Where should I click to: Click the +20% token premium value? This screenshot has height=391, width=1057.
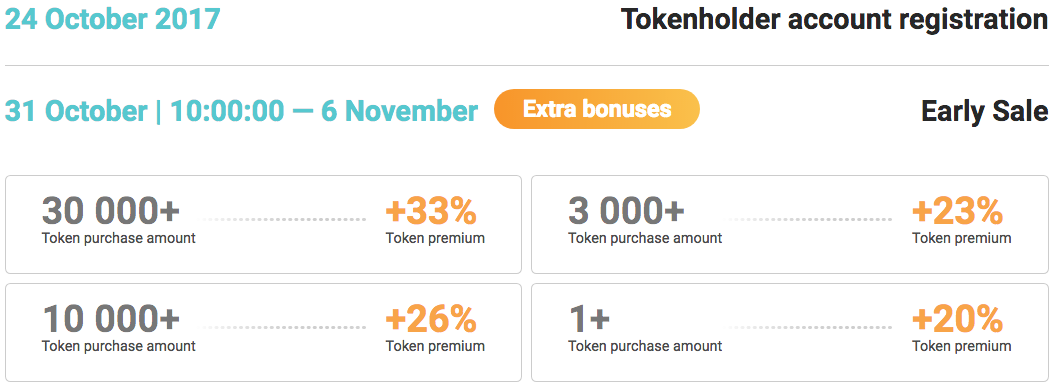957,319
